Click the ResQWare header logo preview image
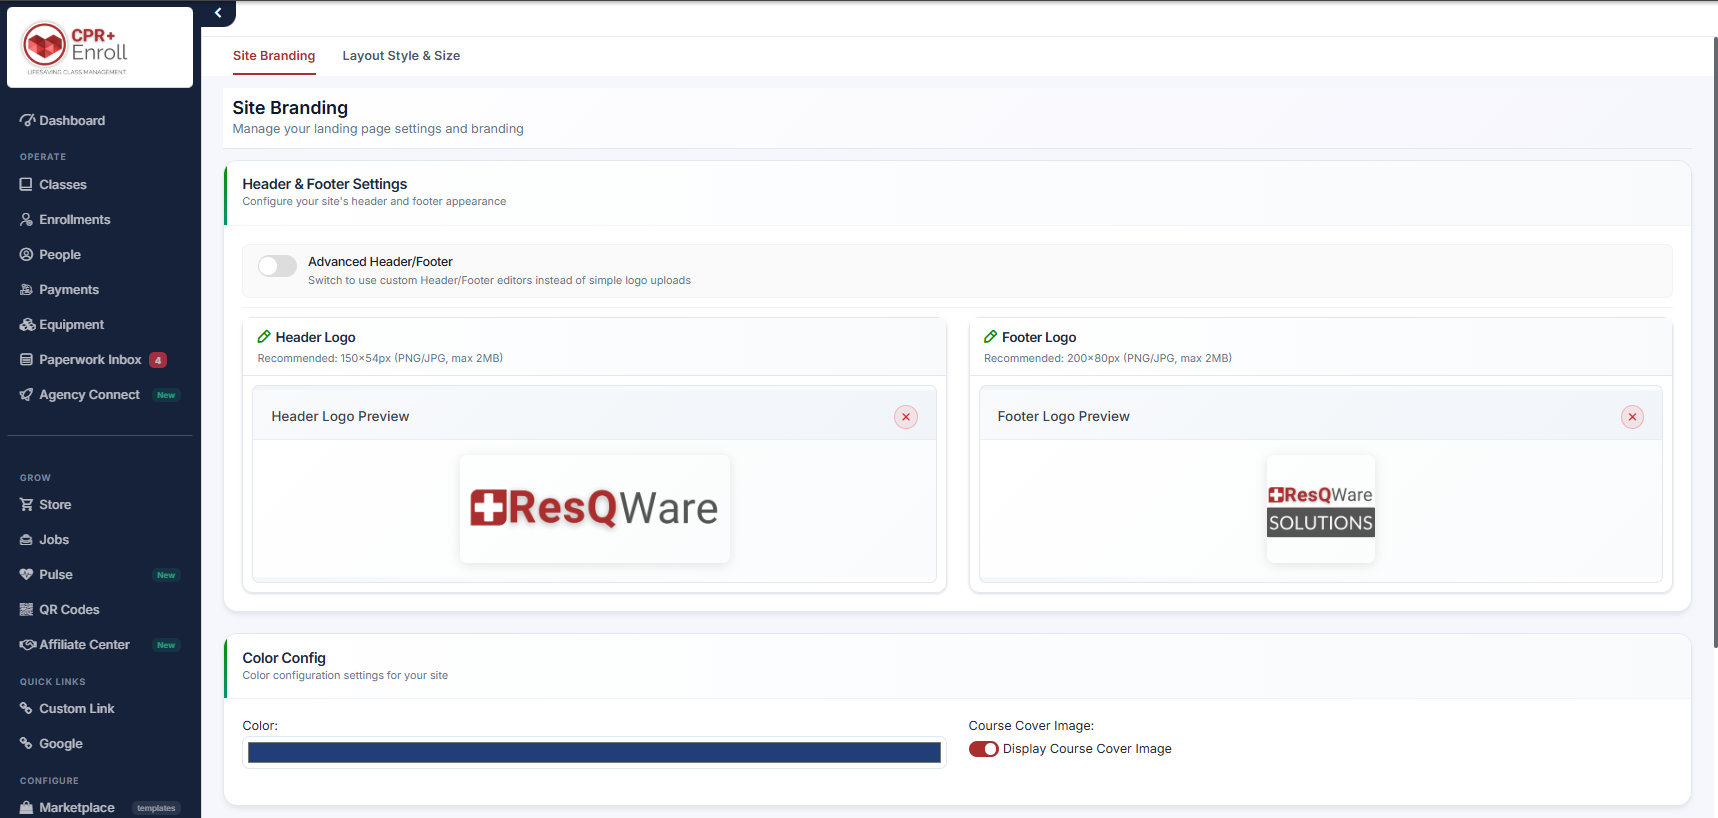The height and width of the screenshot is (818, 1718). (x=595, y=508)
